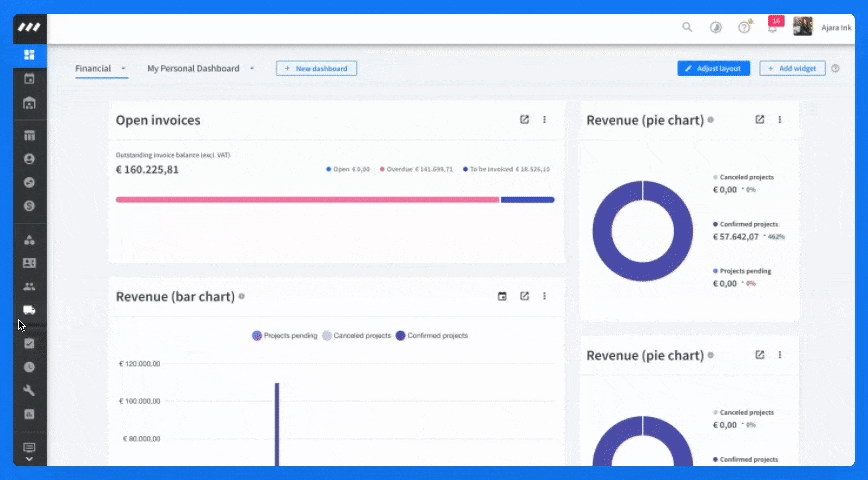868x480 pixels.
Task: Click Canceled projects label in top pie chart
Action: [747, 177]
